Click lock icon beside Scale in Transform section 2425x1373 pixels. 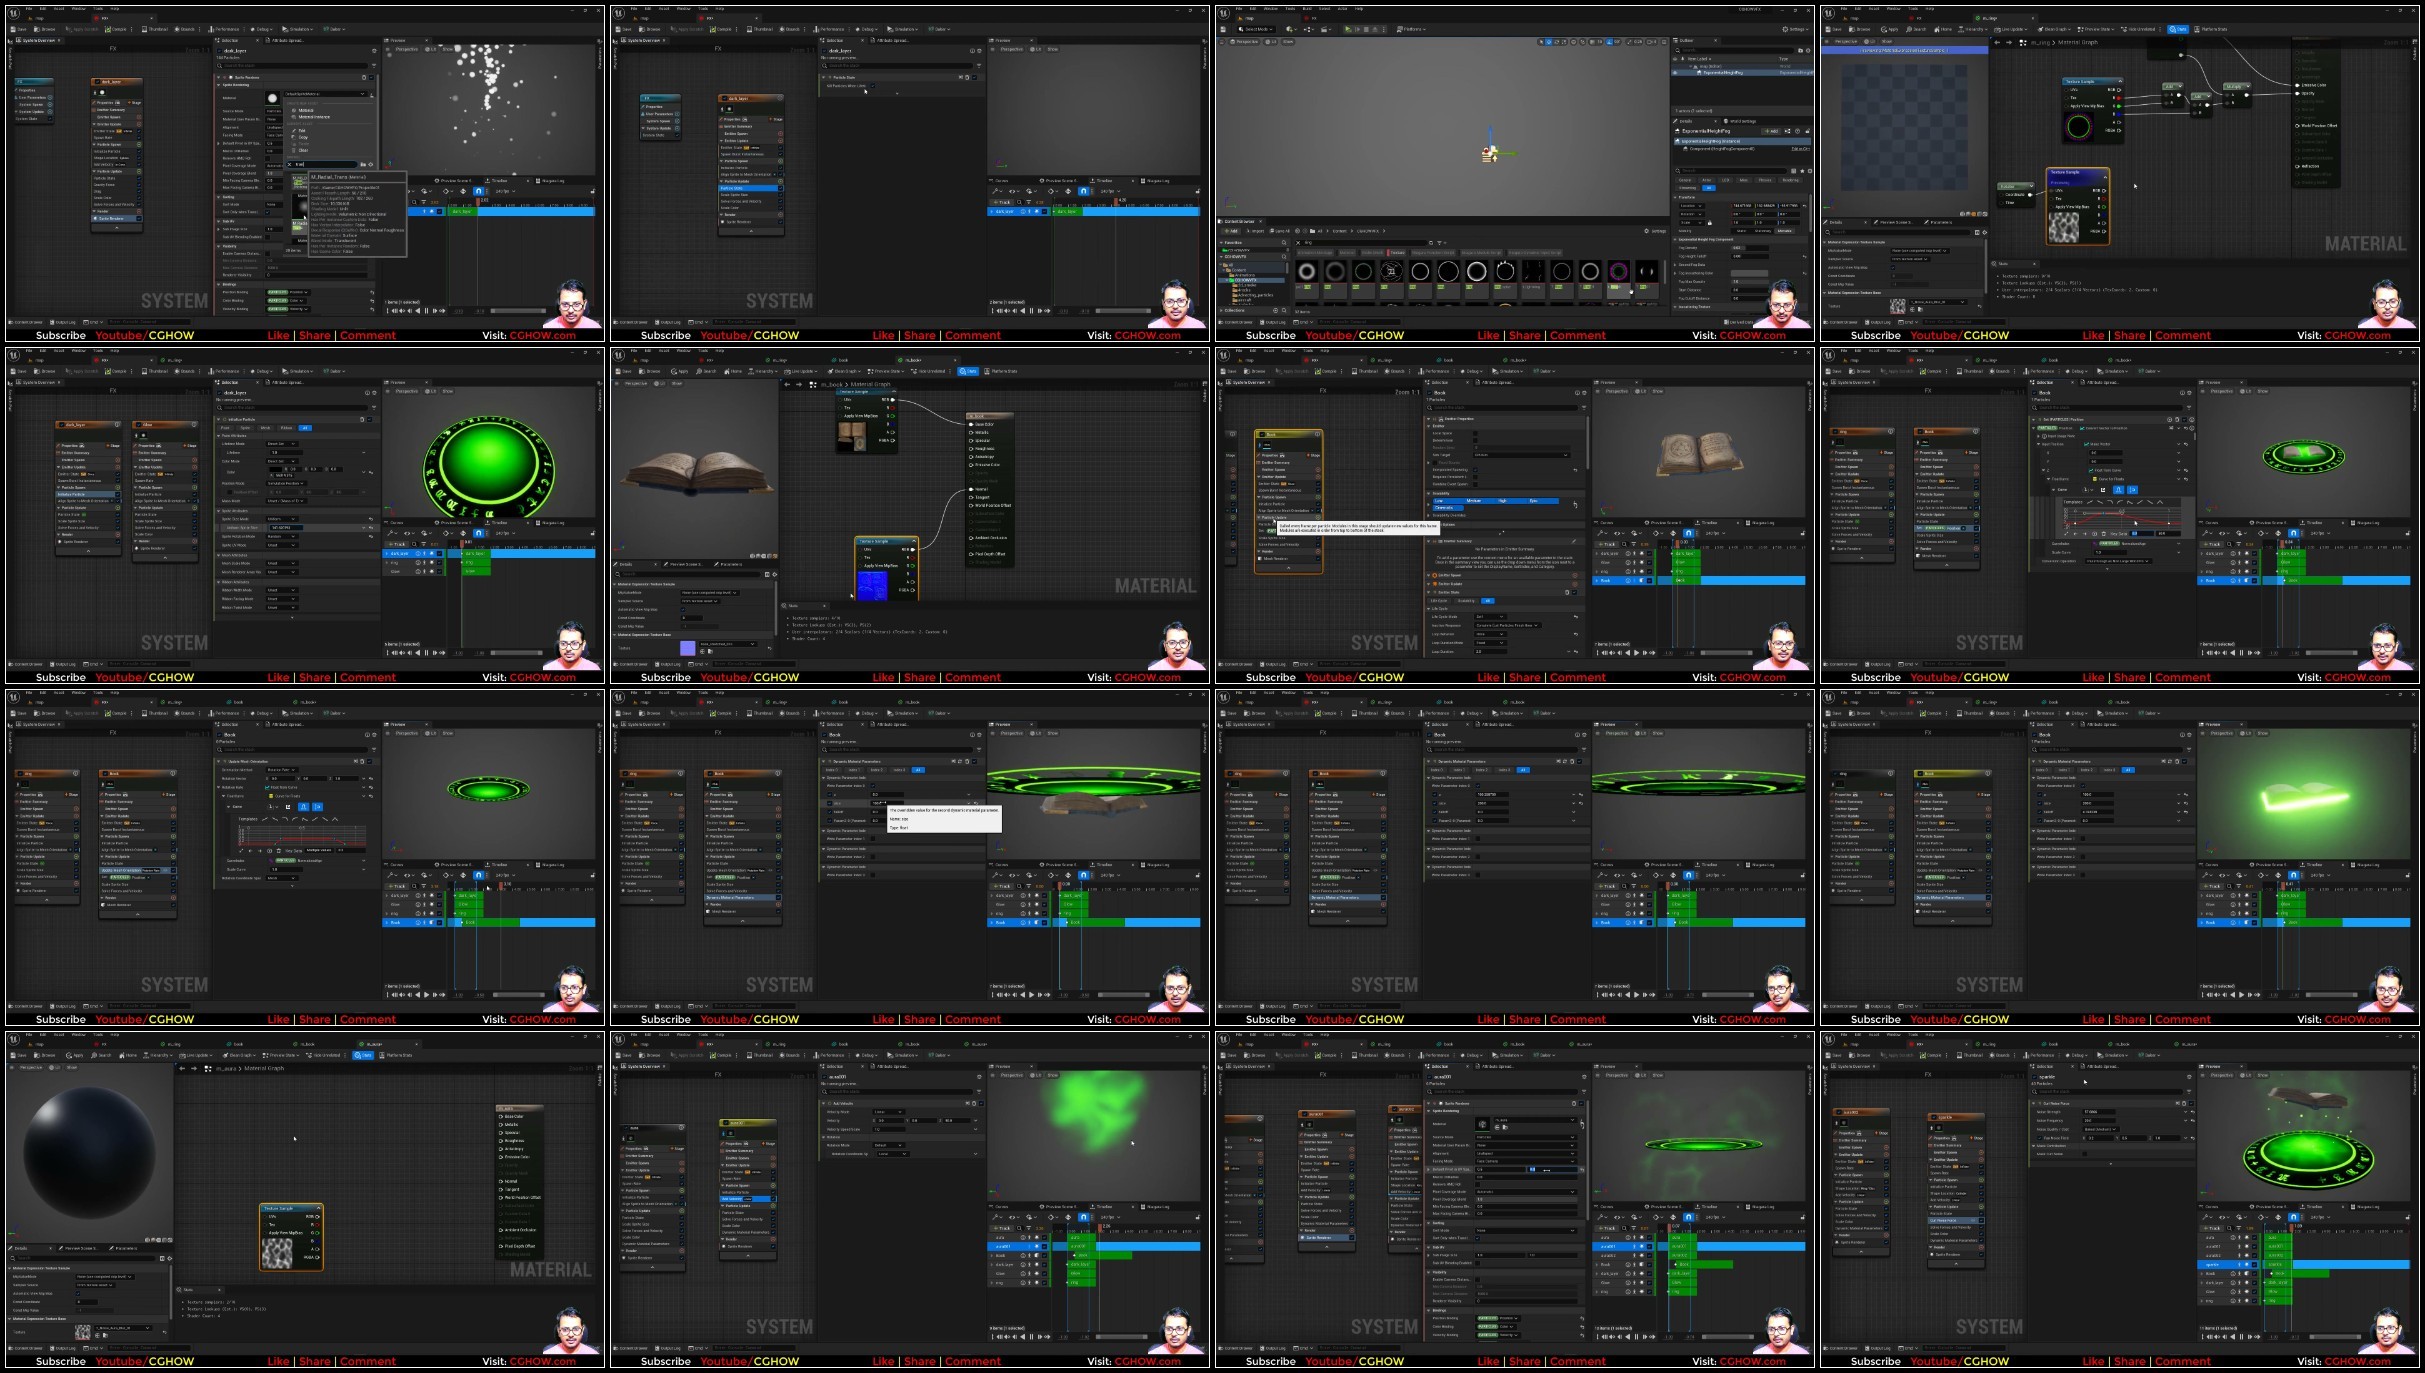pyautogui.click(x=1709, y=222)
